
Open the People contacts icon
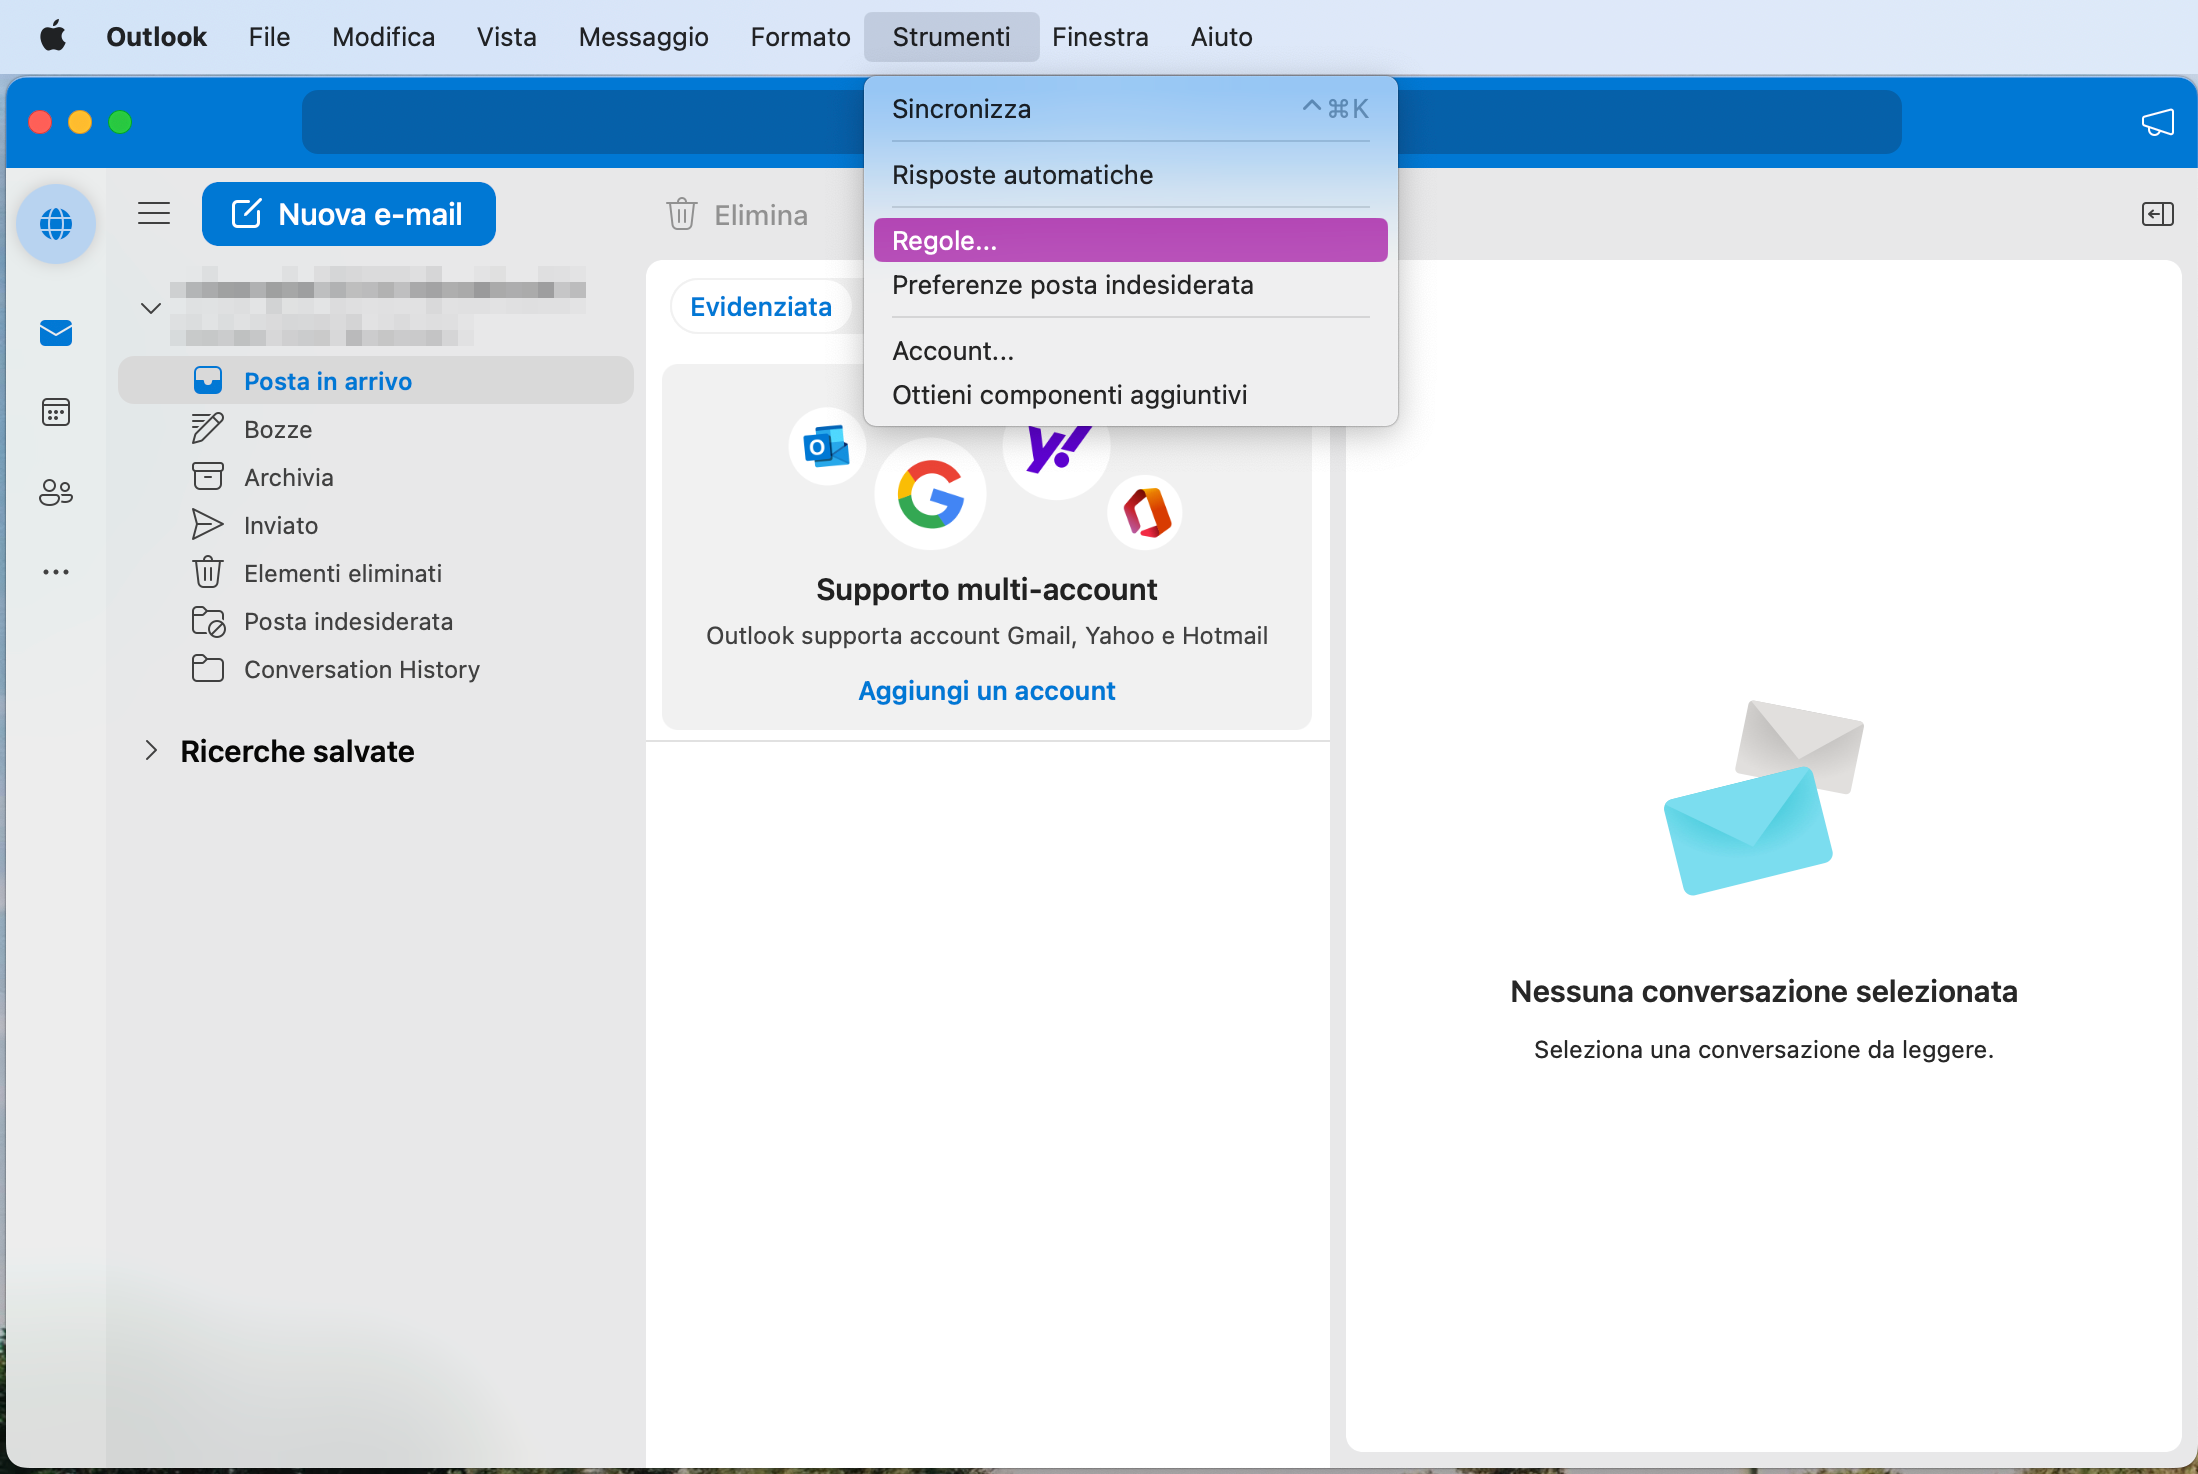pyautogui.click(x=56, y=492)
